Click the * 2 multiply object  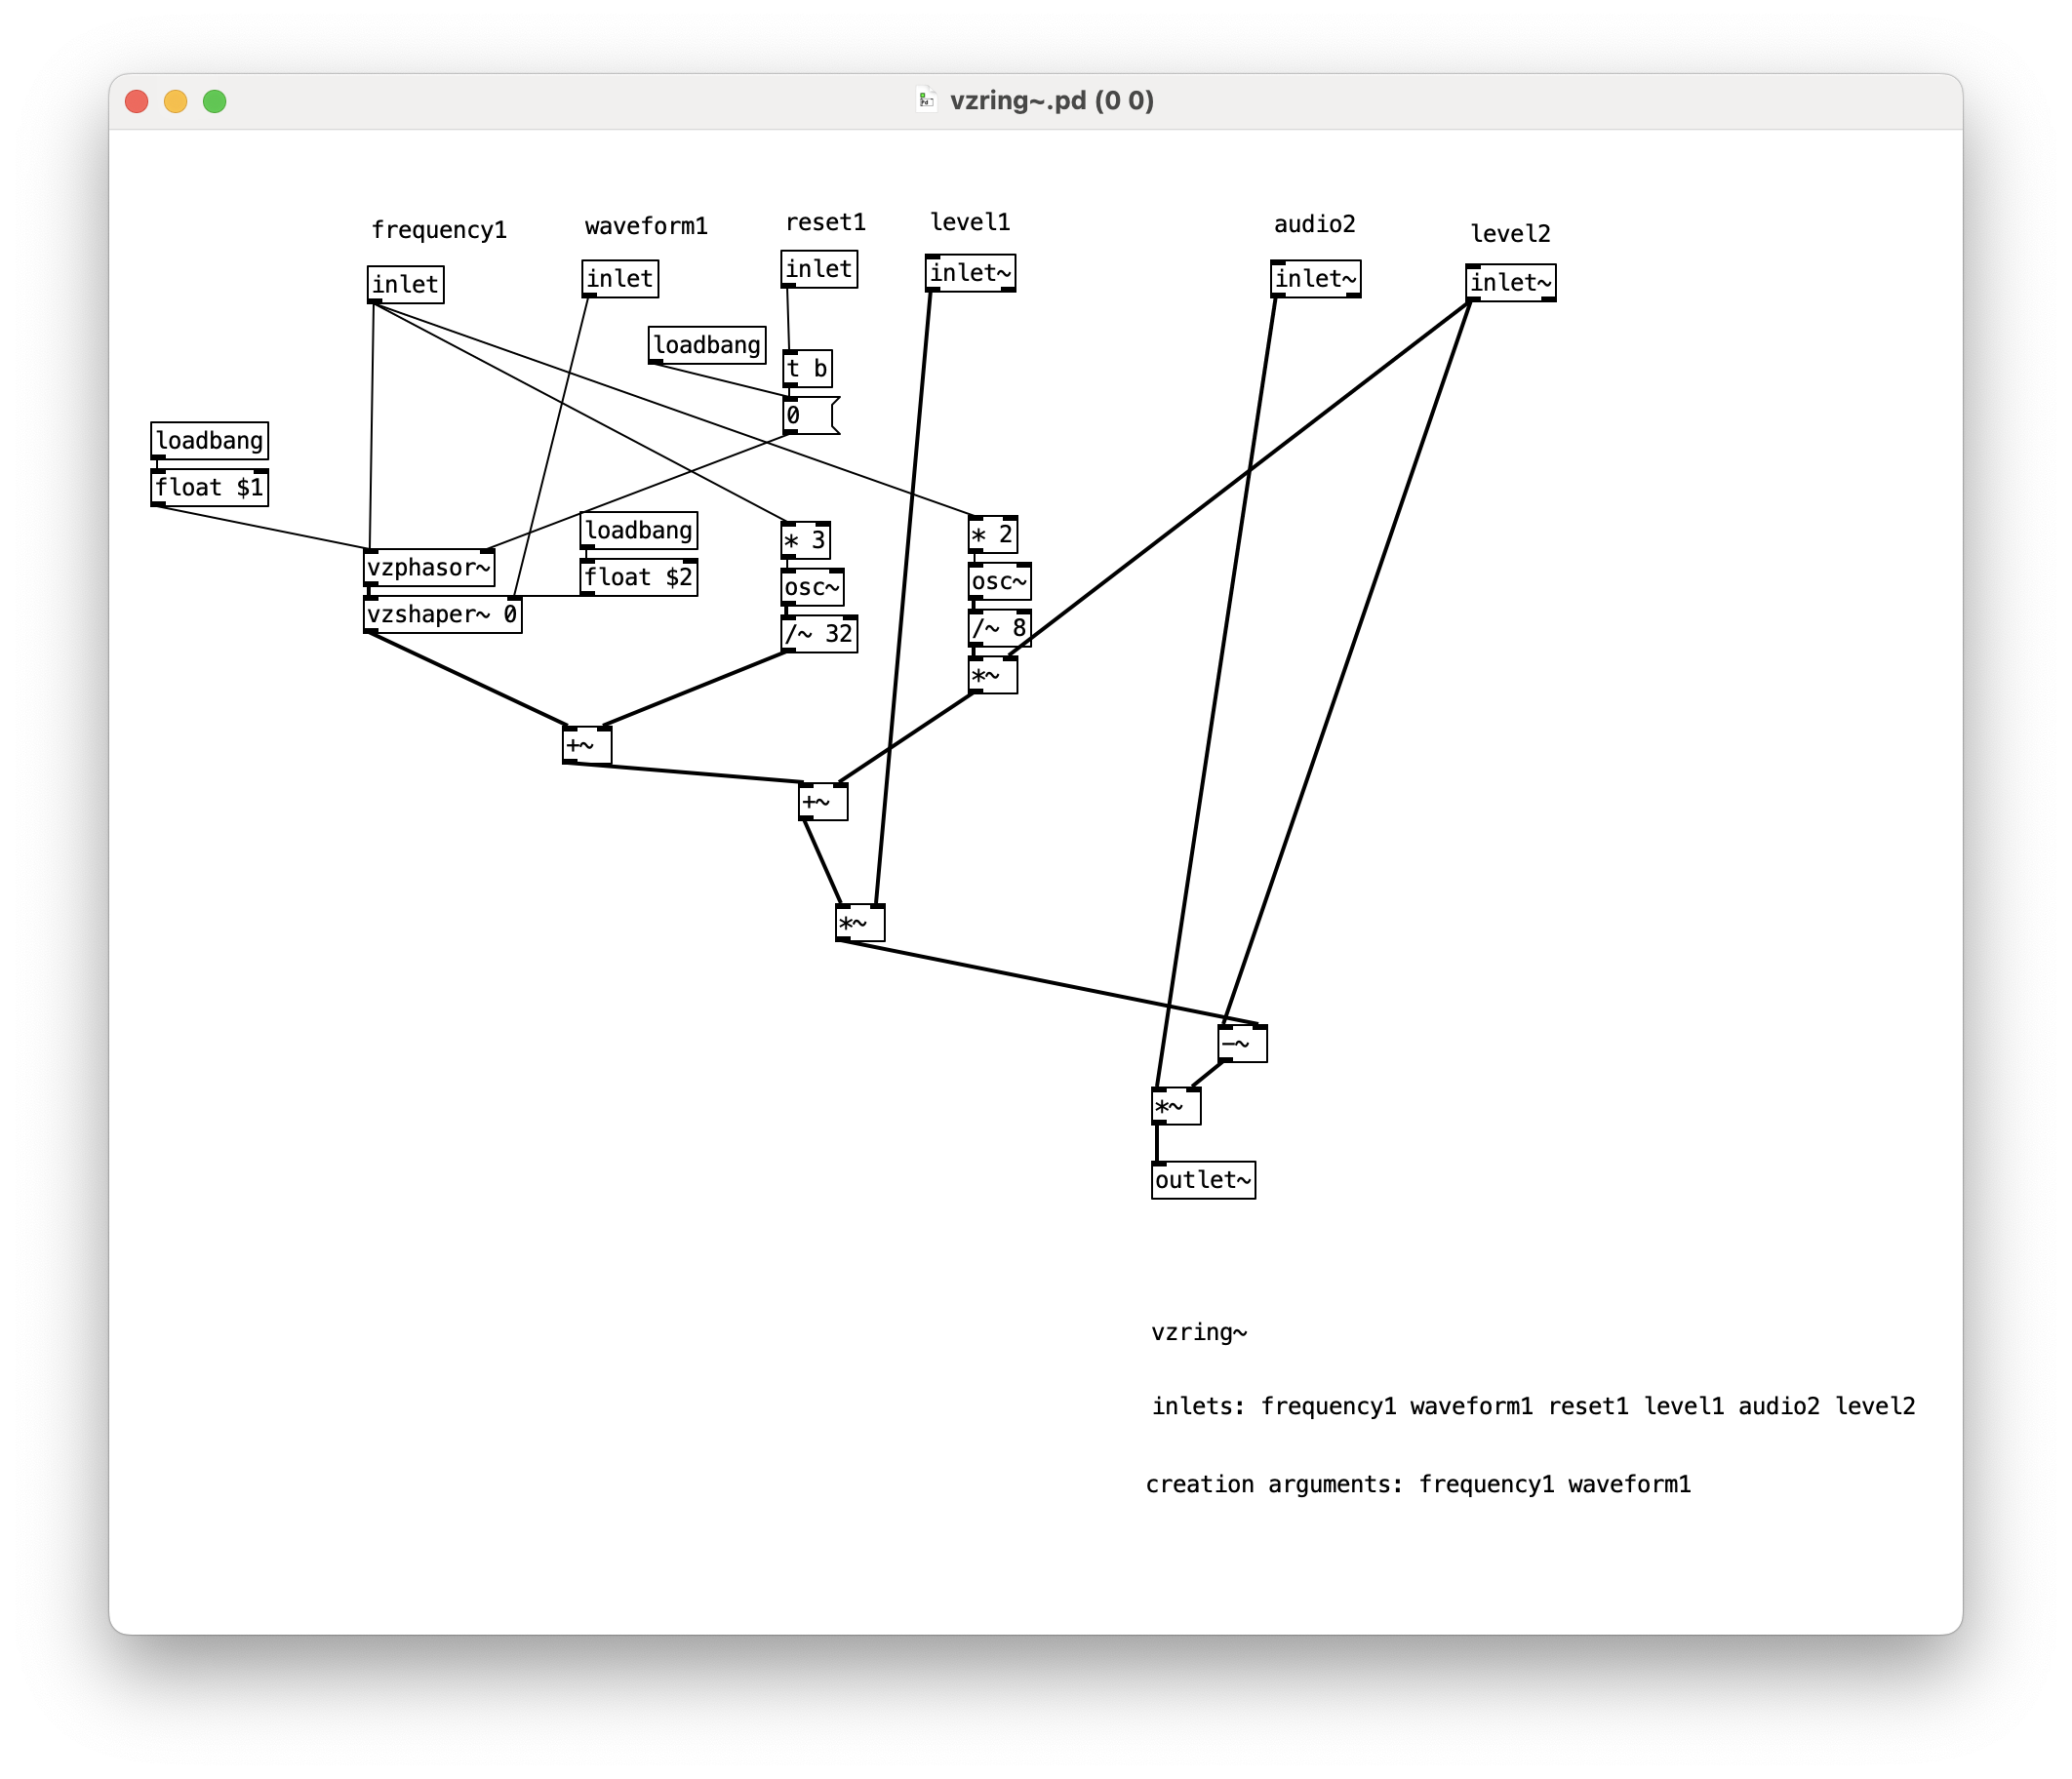[x=992, y=535]
